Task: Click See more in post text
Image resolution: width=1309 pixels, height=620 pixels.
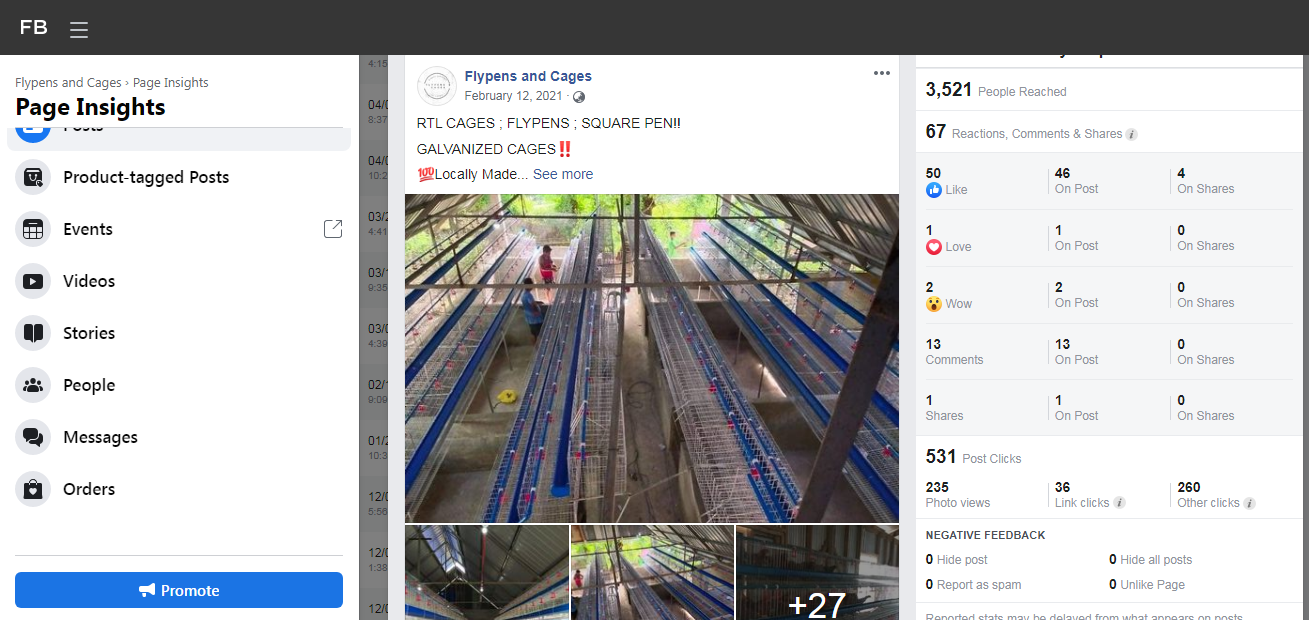Action: 563,174
